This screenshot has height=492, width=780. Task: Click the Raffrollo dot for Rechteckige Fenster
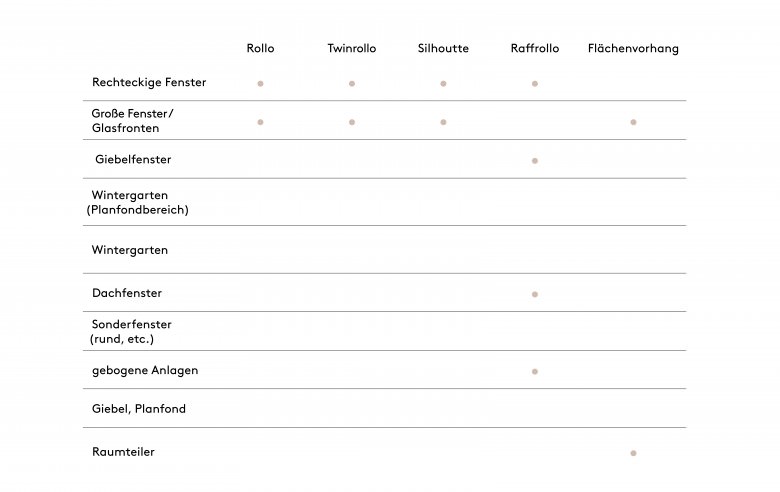(535, 84)
